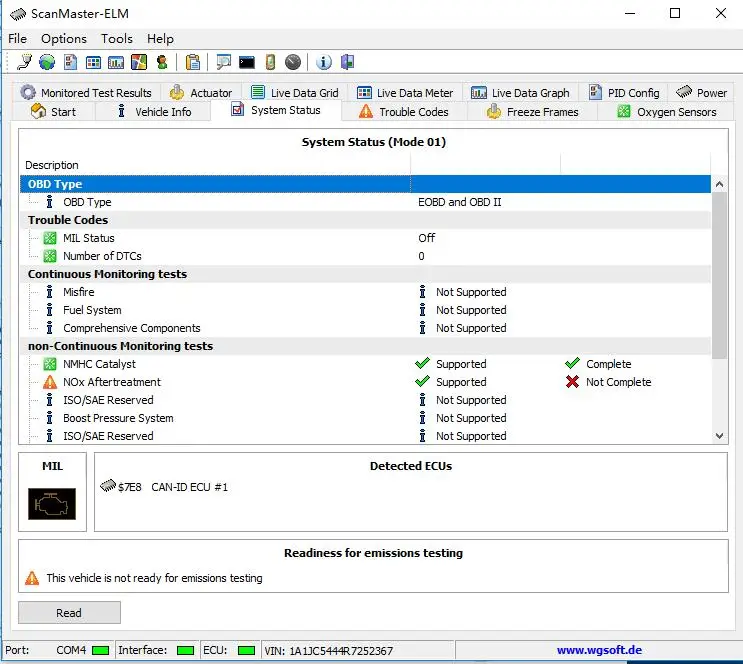
Task: Click the exit door toolbar icon
Action: 347,62
